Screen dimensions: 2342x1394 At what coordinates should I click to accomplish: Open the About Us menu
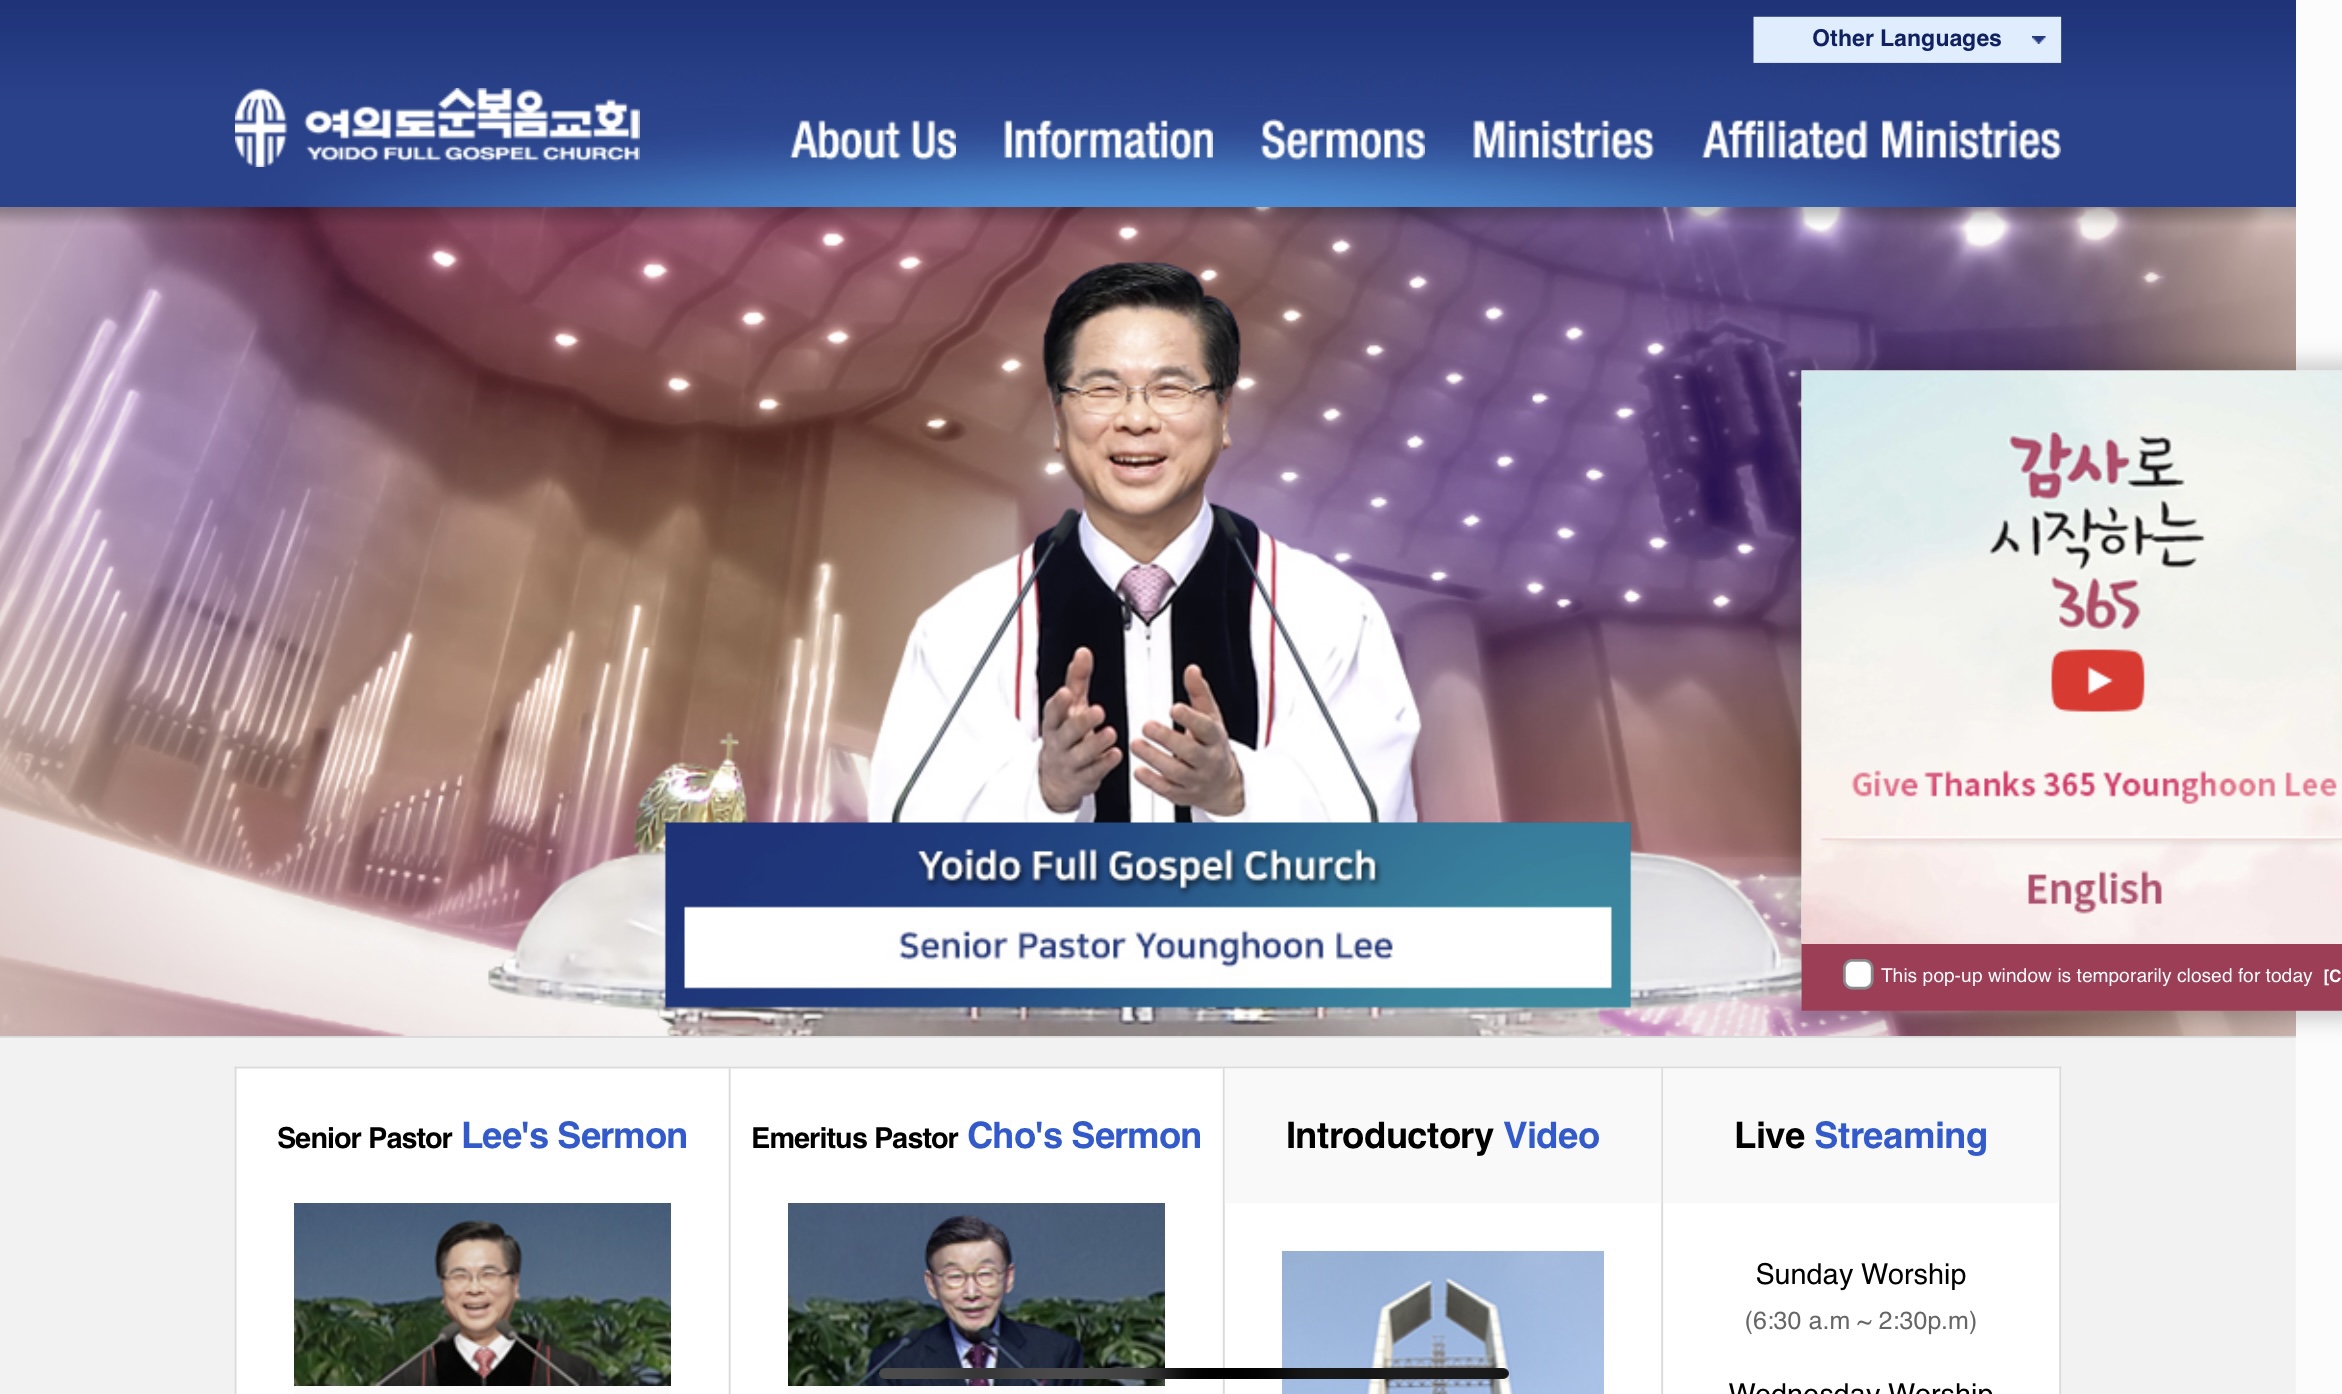874,140
